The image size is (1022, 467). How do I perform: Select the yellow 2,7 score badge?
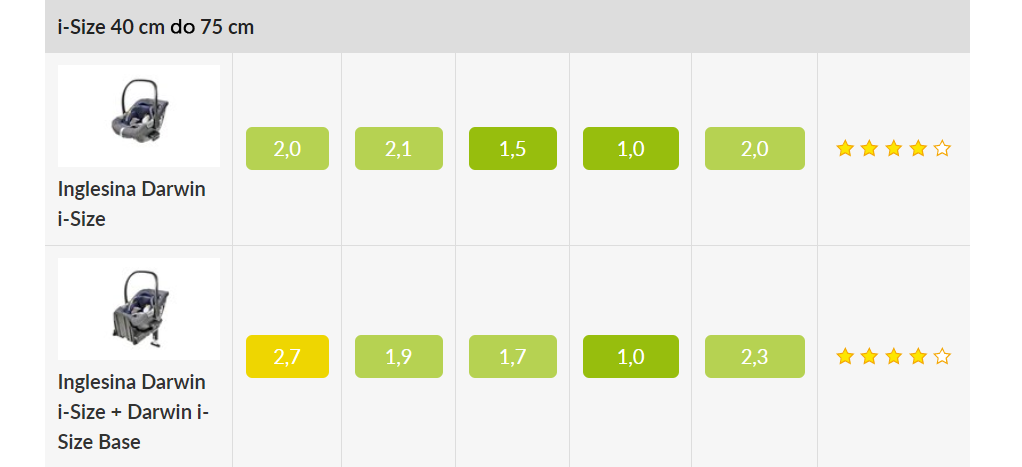[x=287, y=356]
